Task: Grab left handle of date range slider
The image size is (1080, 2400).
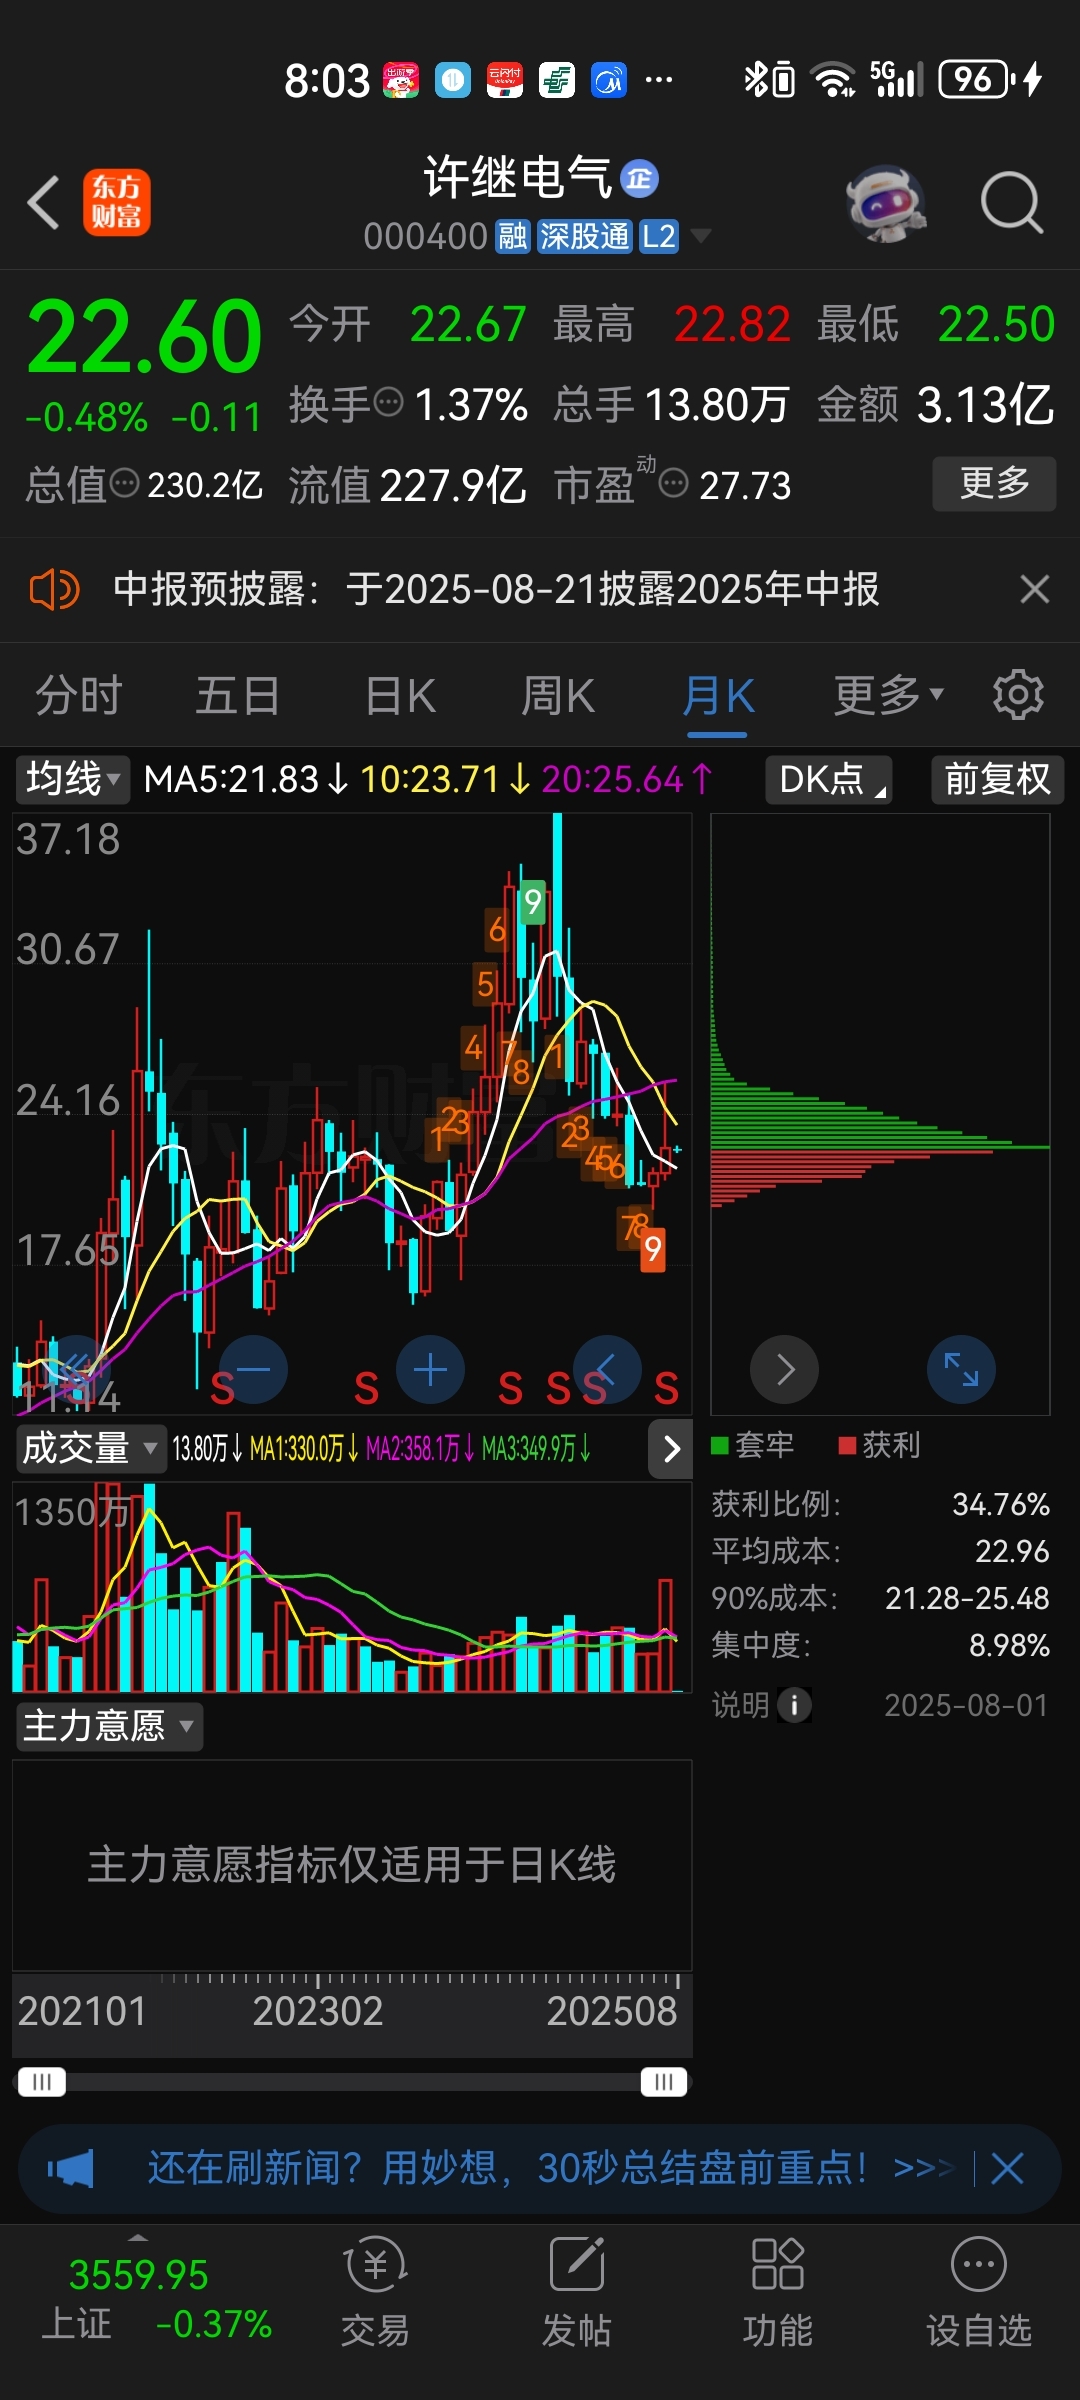Action: [x=42, y=2082]
